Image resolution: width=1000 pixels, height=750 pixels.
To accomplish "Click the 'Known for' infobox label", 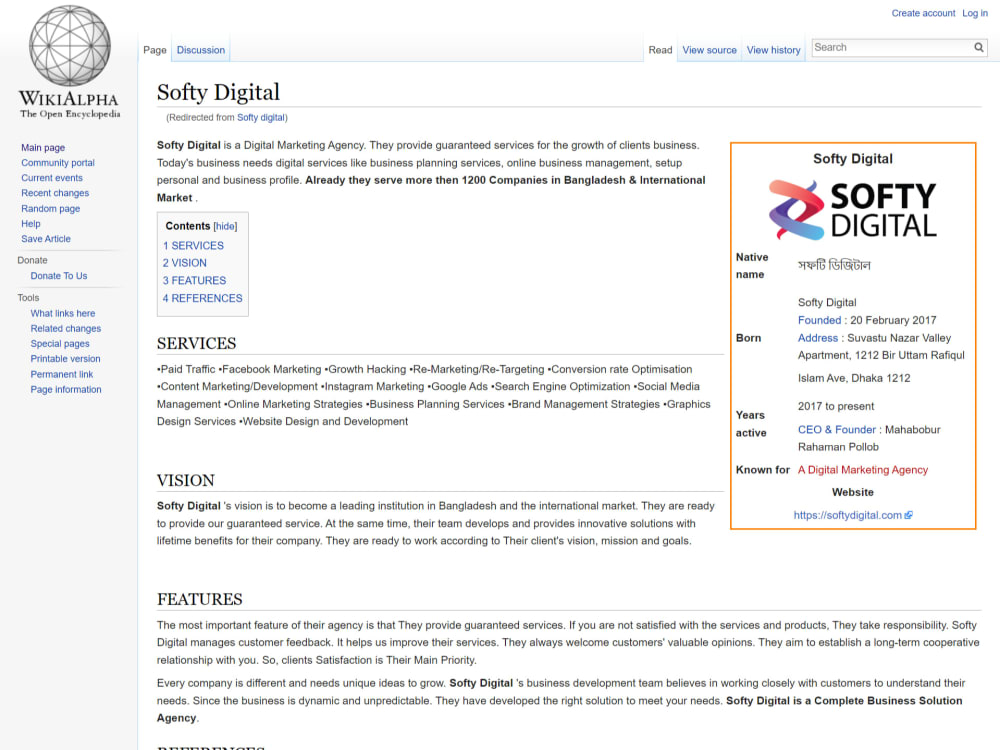I will pos(763,470).
